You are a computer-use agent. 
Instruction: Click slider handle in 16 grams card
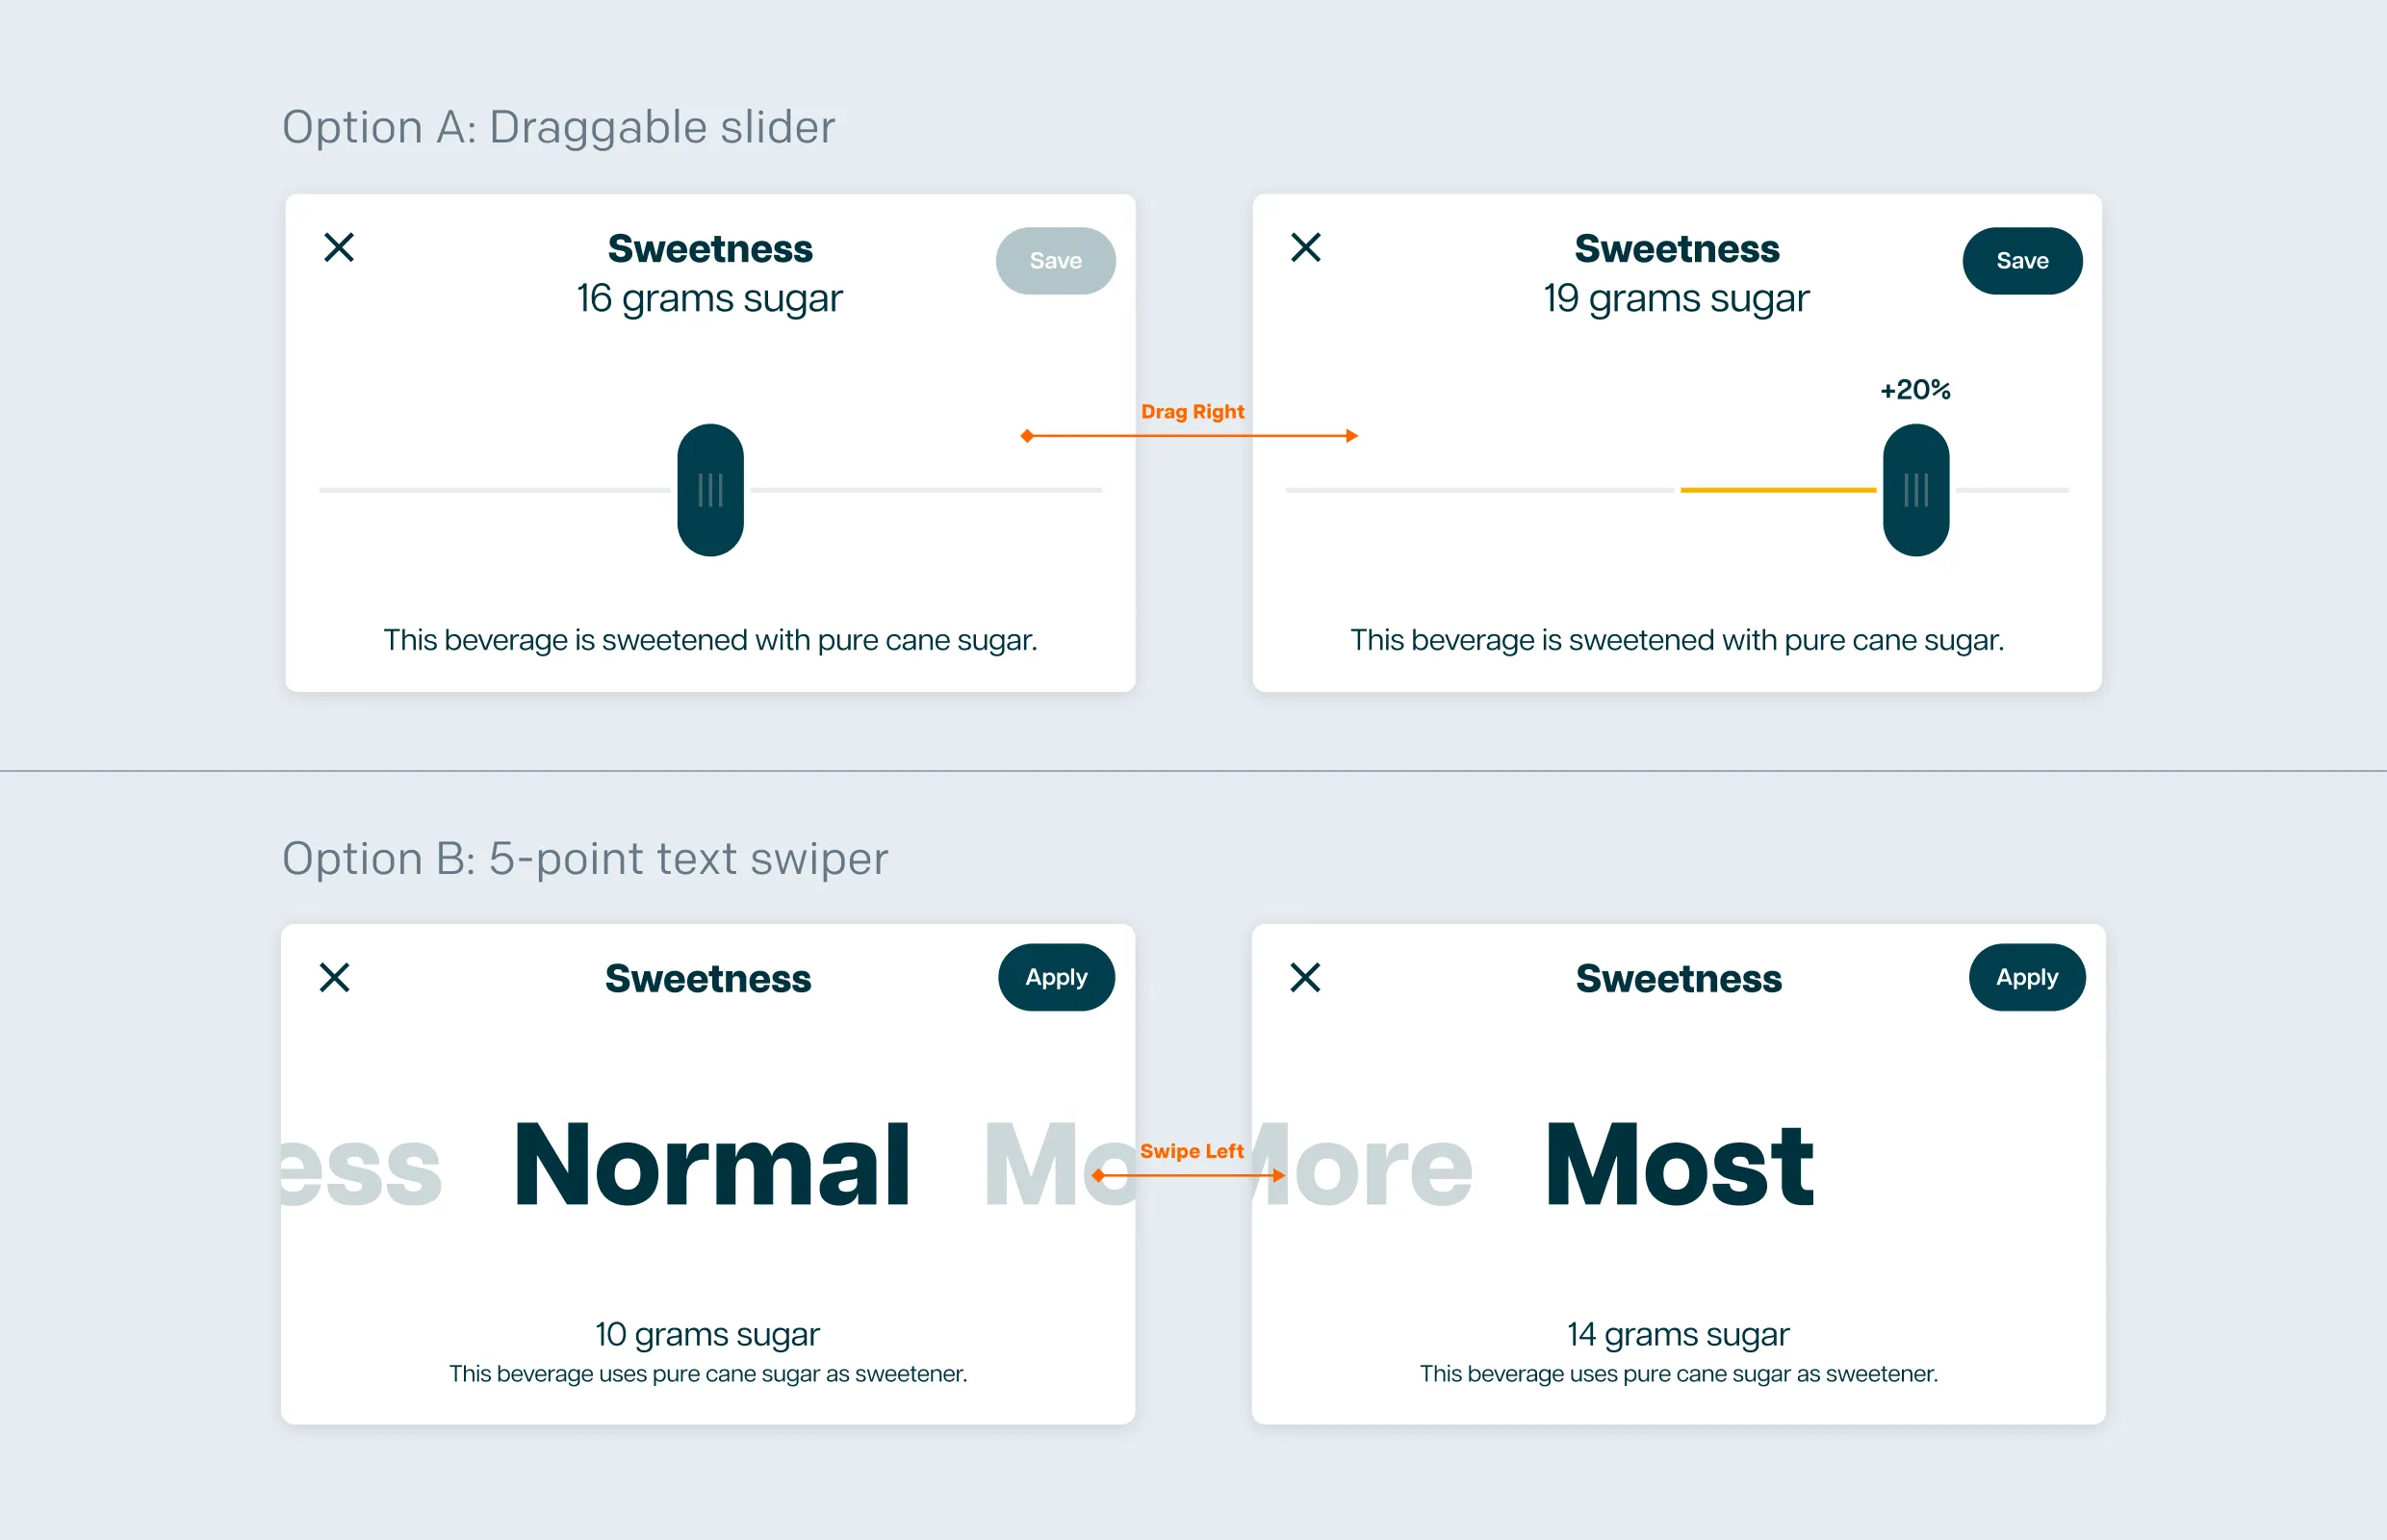pyautogui.click(x=710, y=490)
